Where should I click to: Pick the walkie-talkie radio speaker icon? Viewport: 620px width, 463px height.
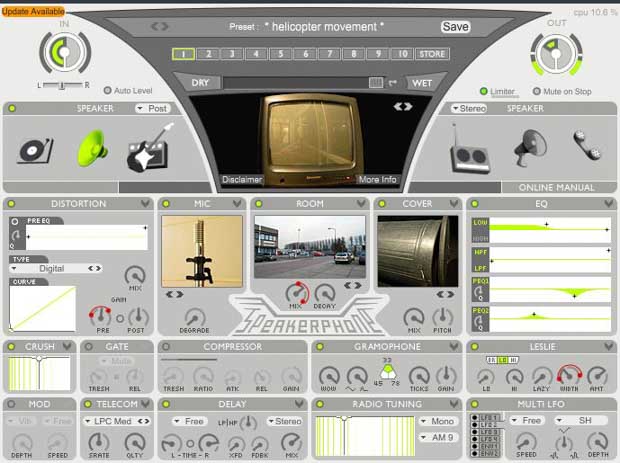click(x=468, y=151)
